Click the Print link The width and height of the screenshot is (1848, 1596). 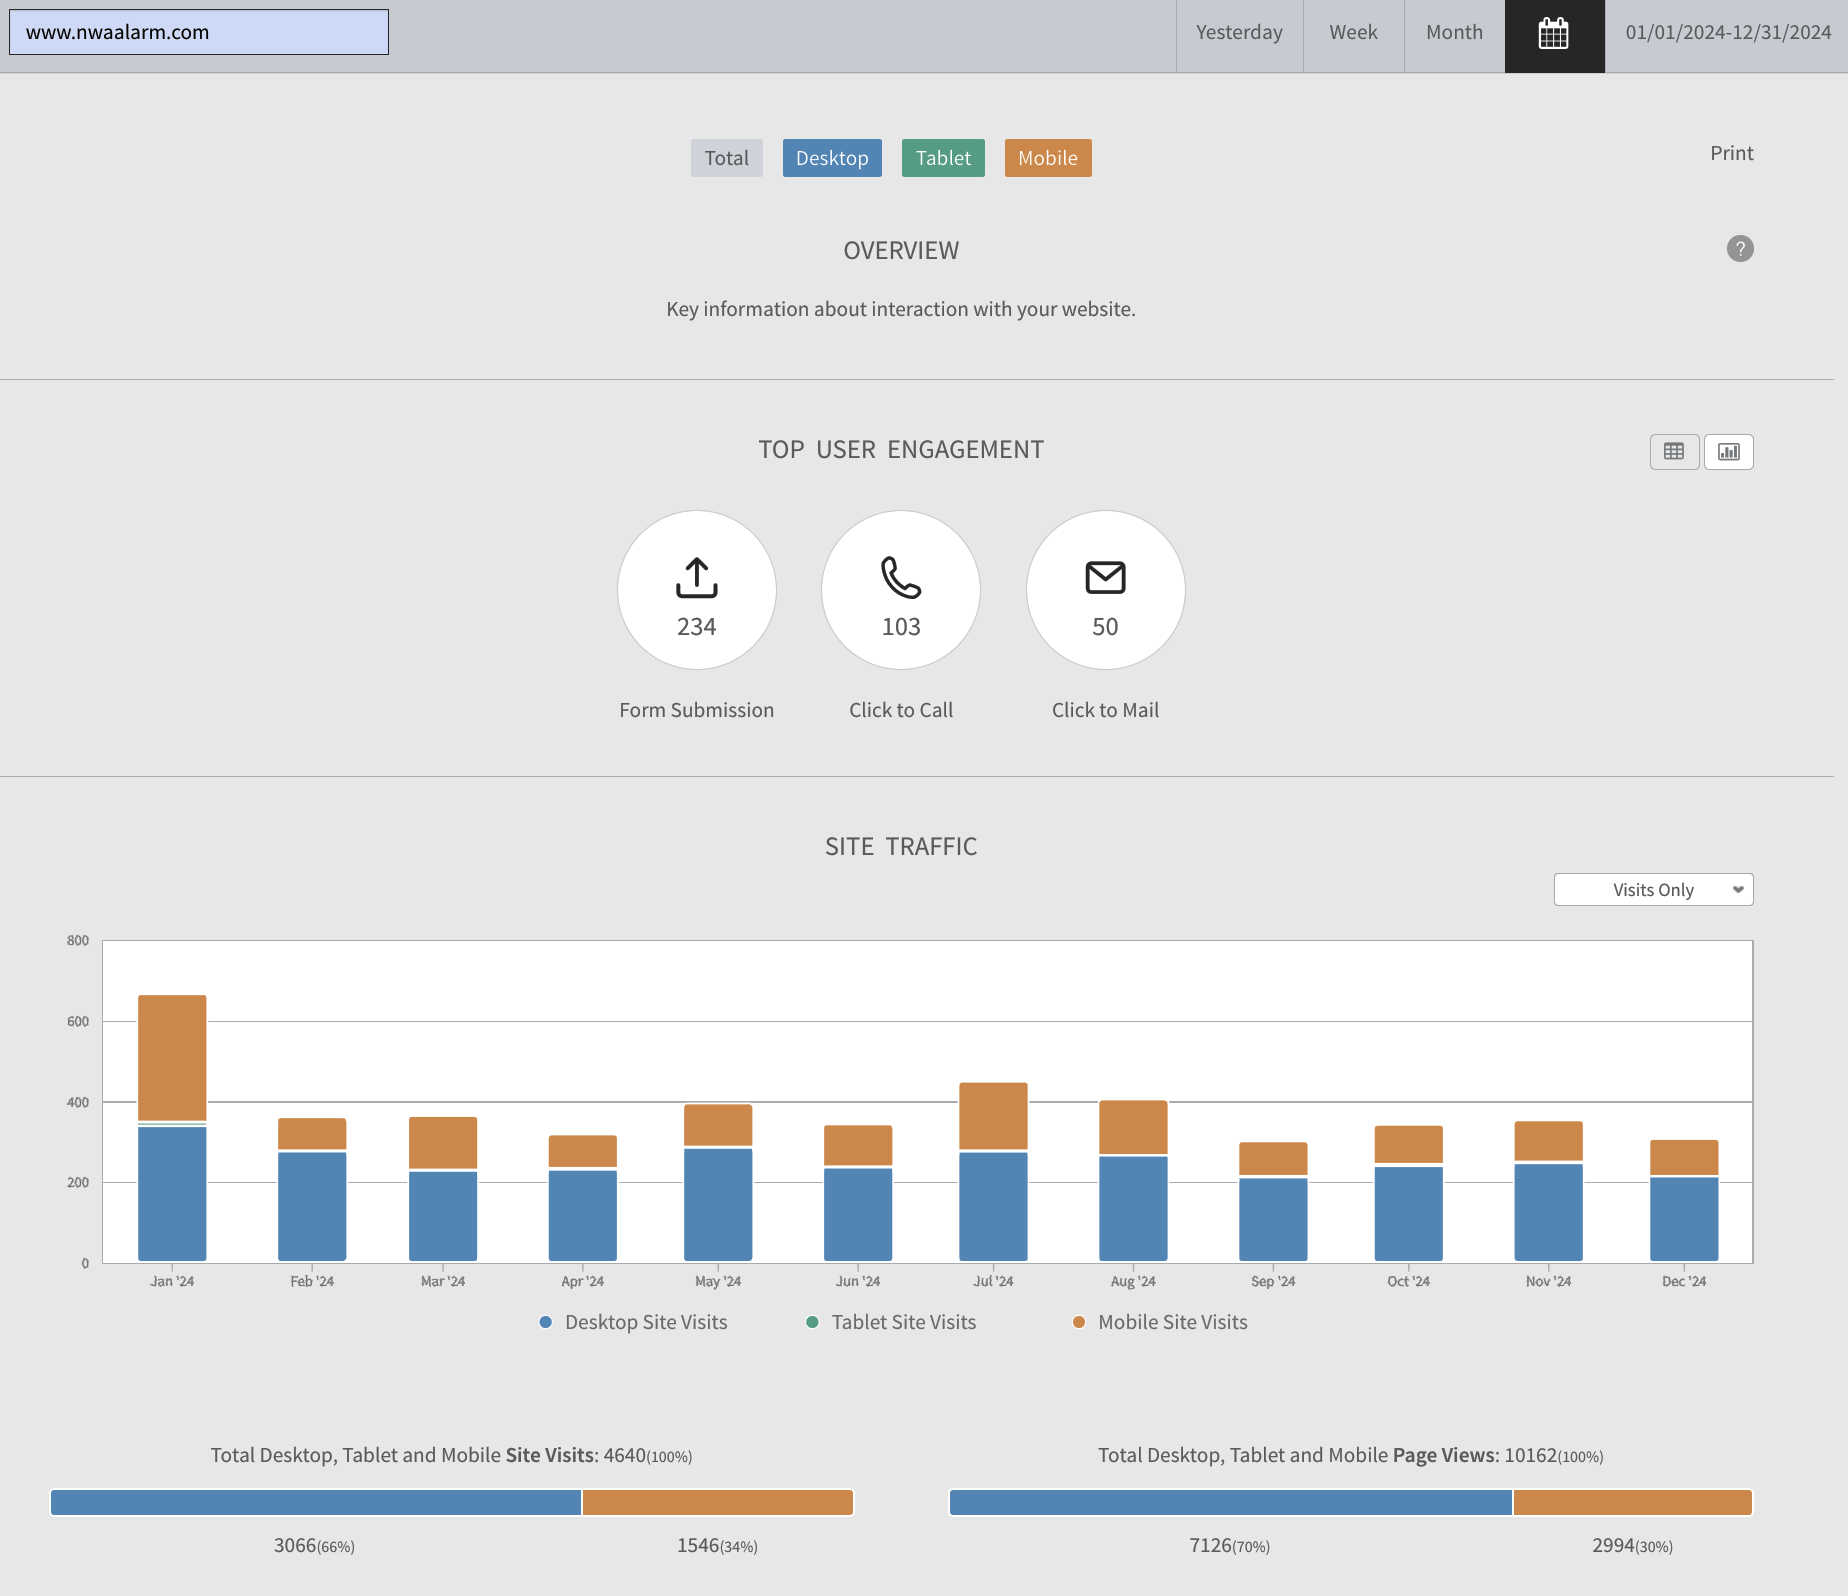1732,153
